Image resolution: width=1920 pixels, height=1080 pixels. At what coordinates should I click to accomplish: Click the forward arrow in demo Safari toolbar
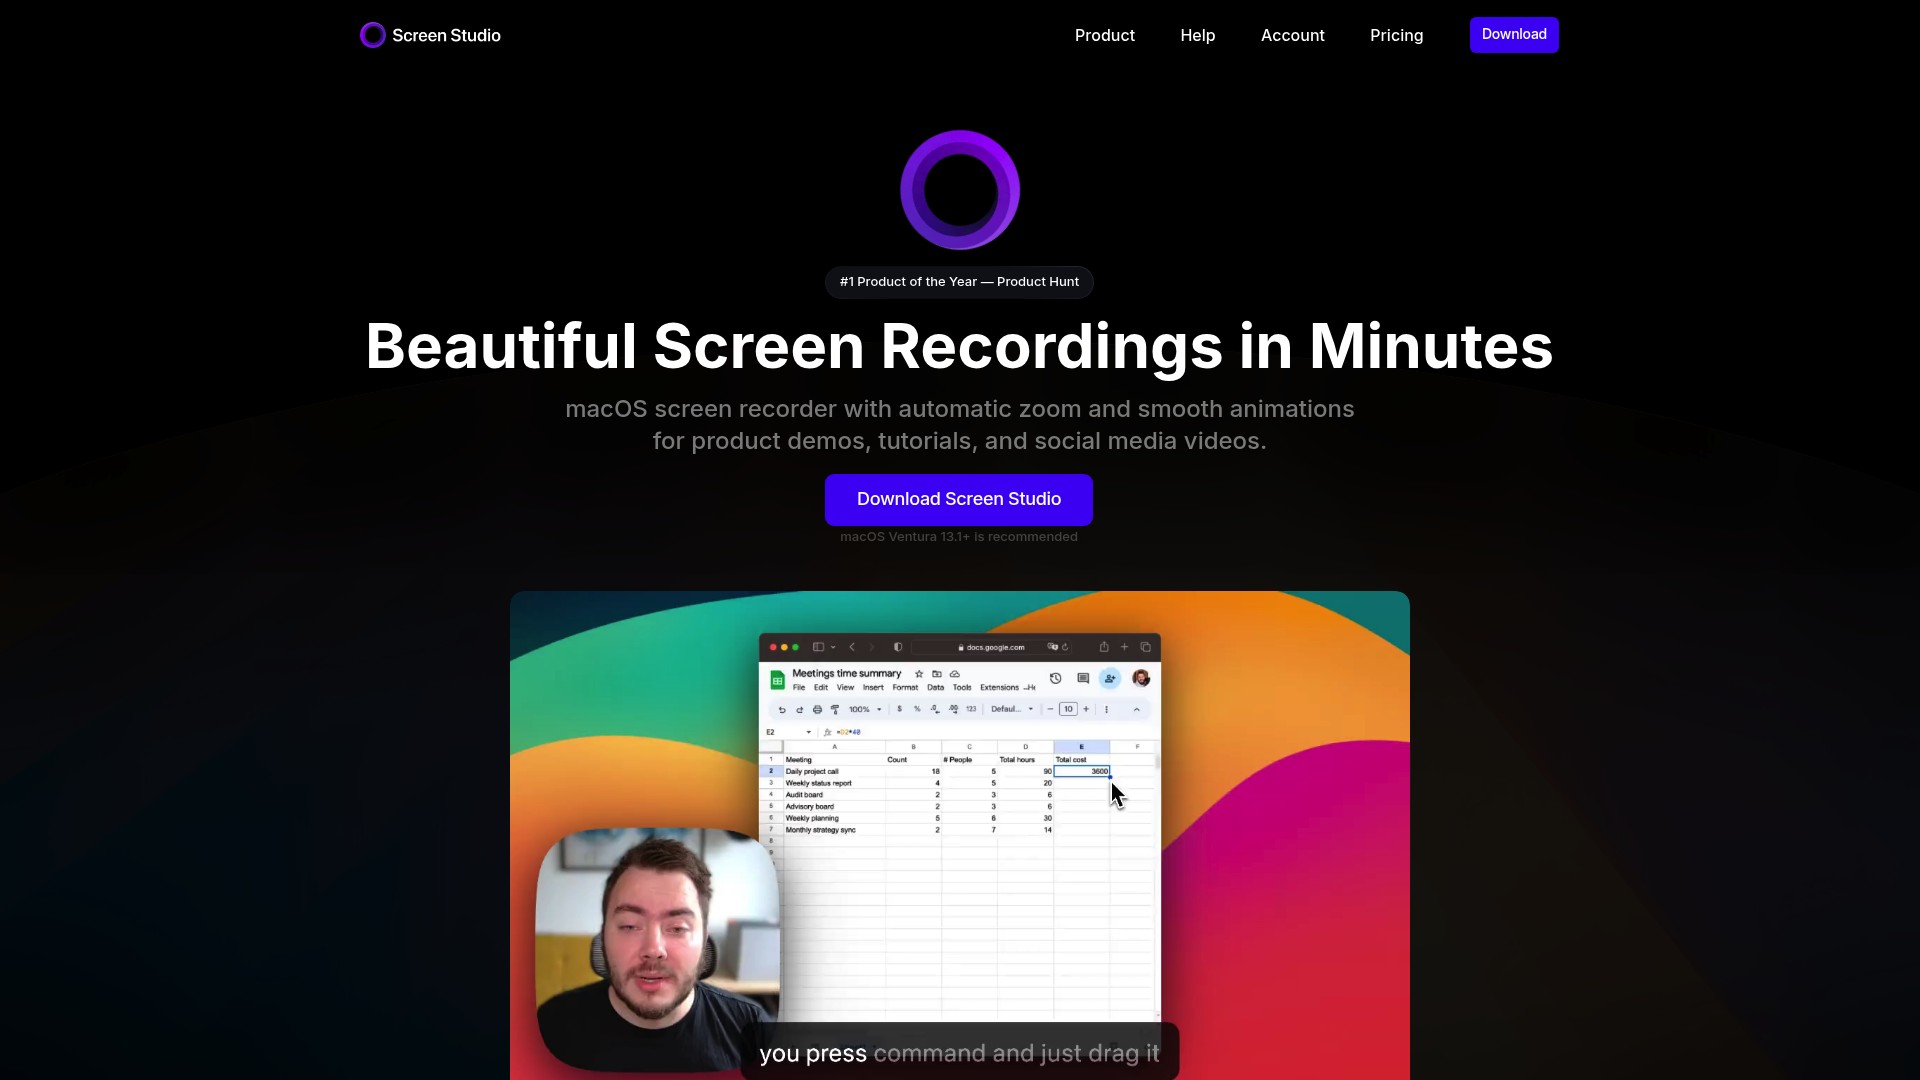[871, 647]
